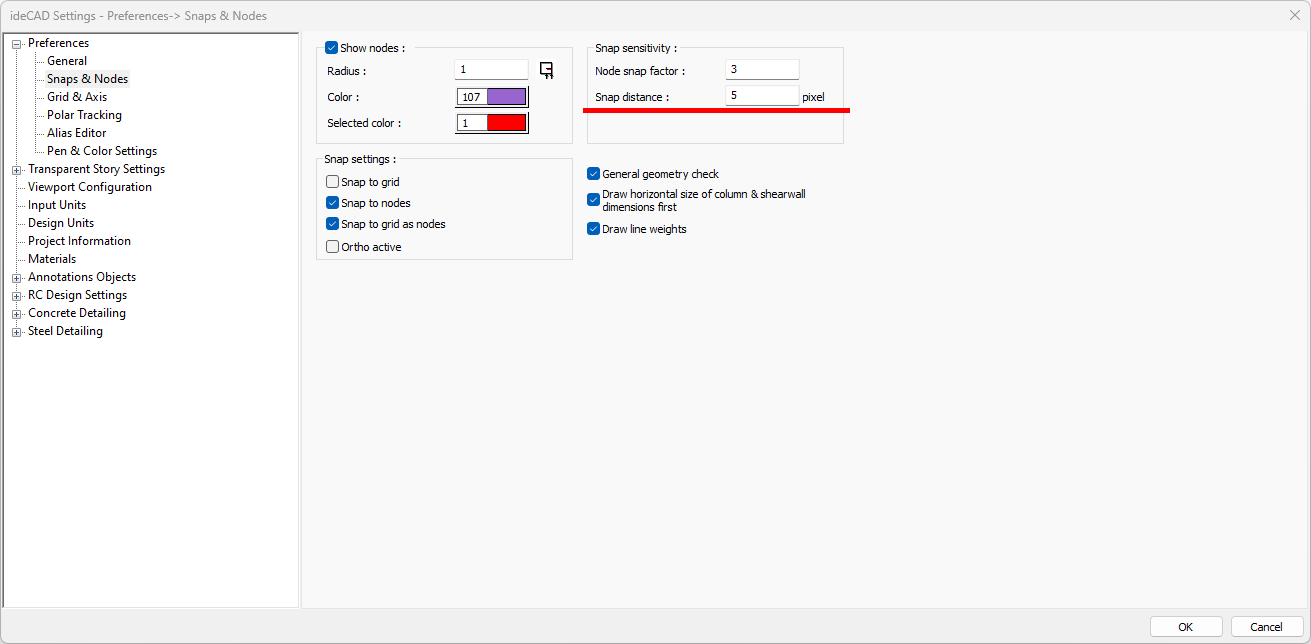Viewport: 1311px width, 644px height.
Task: Click the Snap distance field
Action: (762, 96)
